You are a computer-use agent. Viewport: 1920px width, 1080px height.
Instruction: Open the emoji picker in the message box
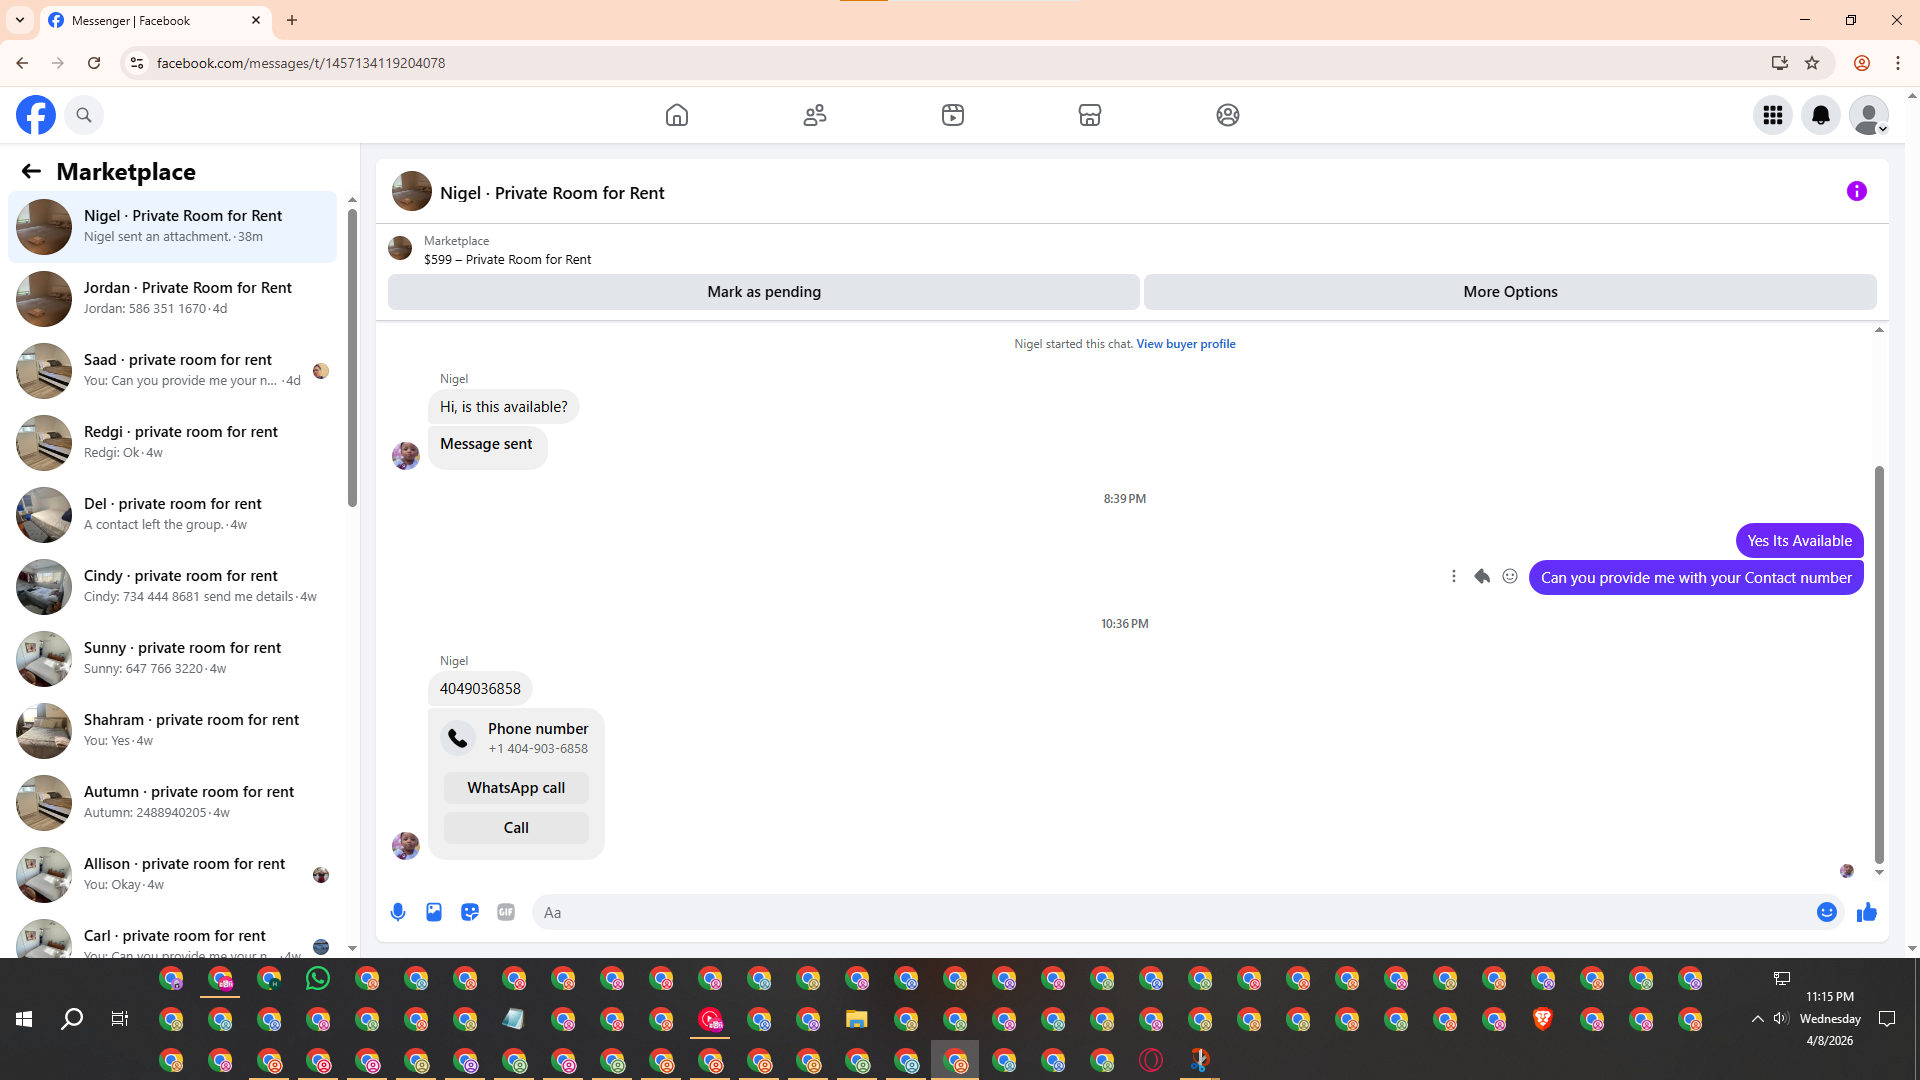1826,912
